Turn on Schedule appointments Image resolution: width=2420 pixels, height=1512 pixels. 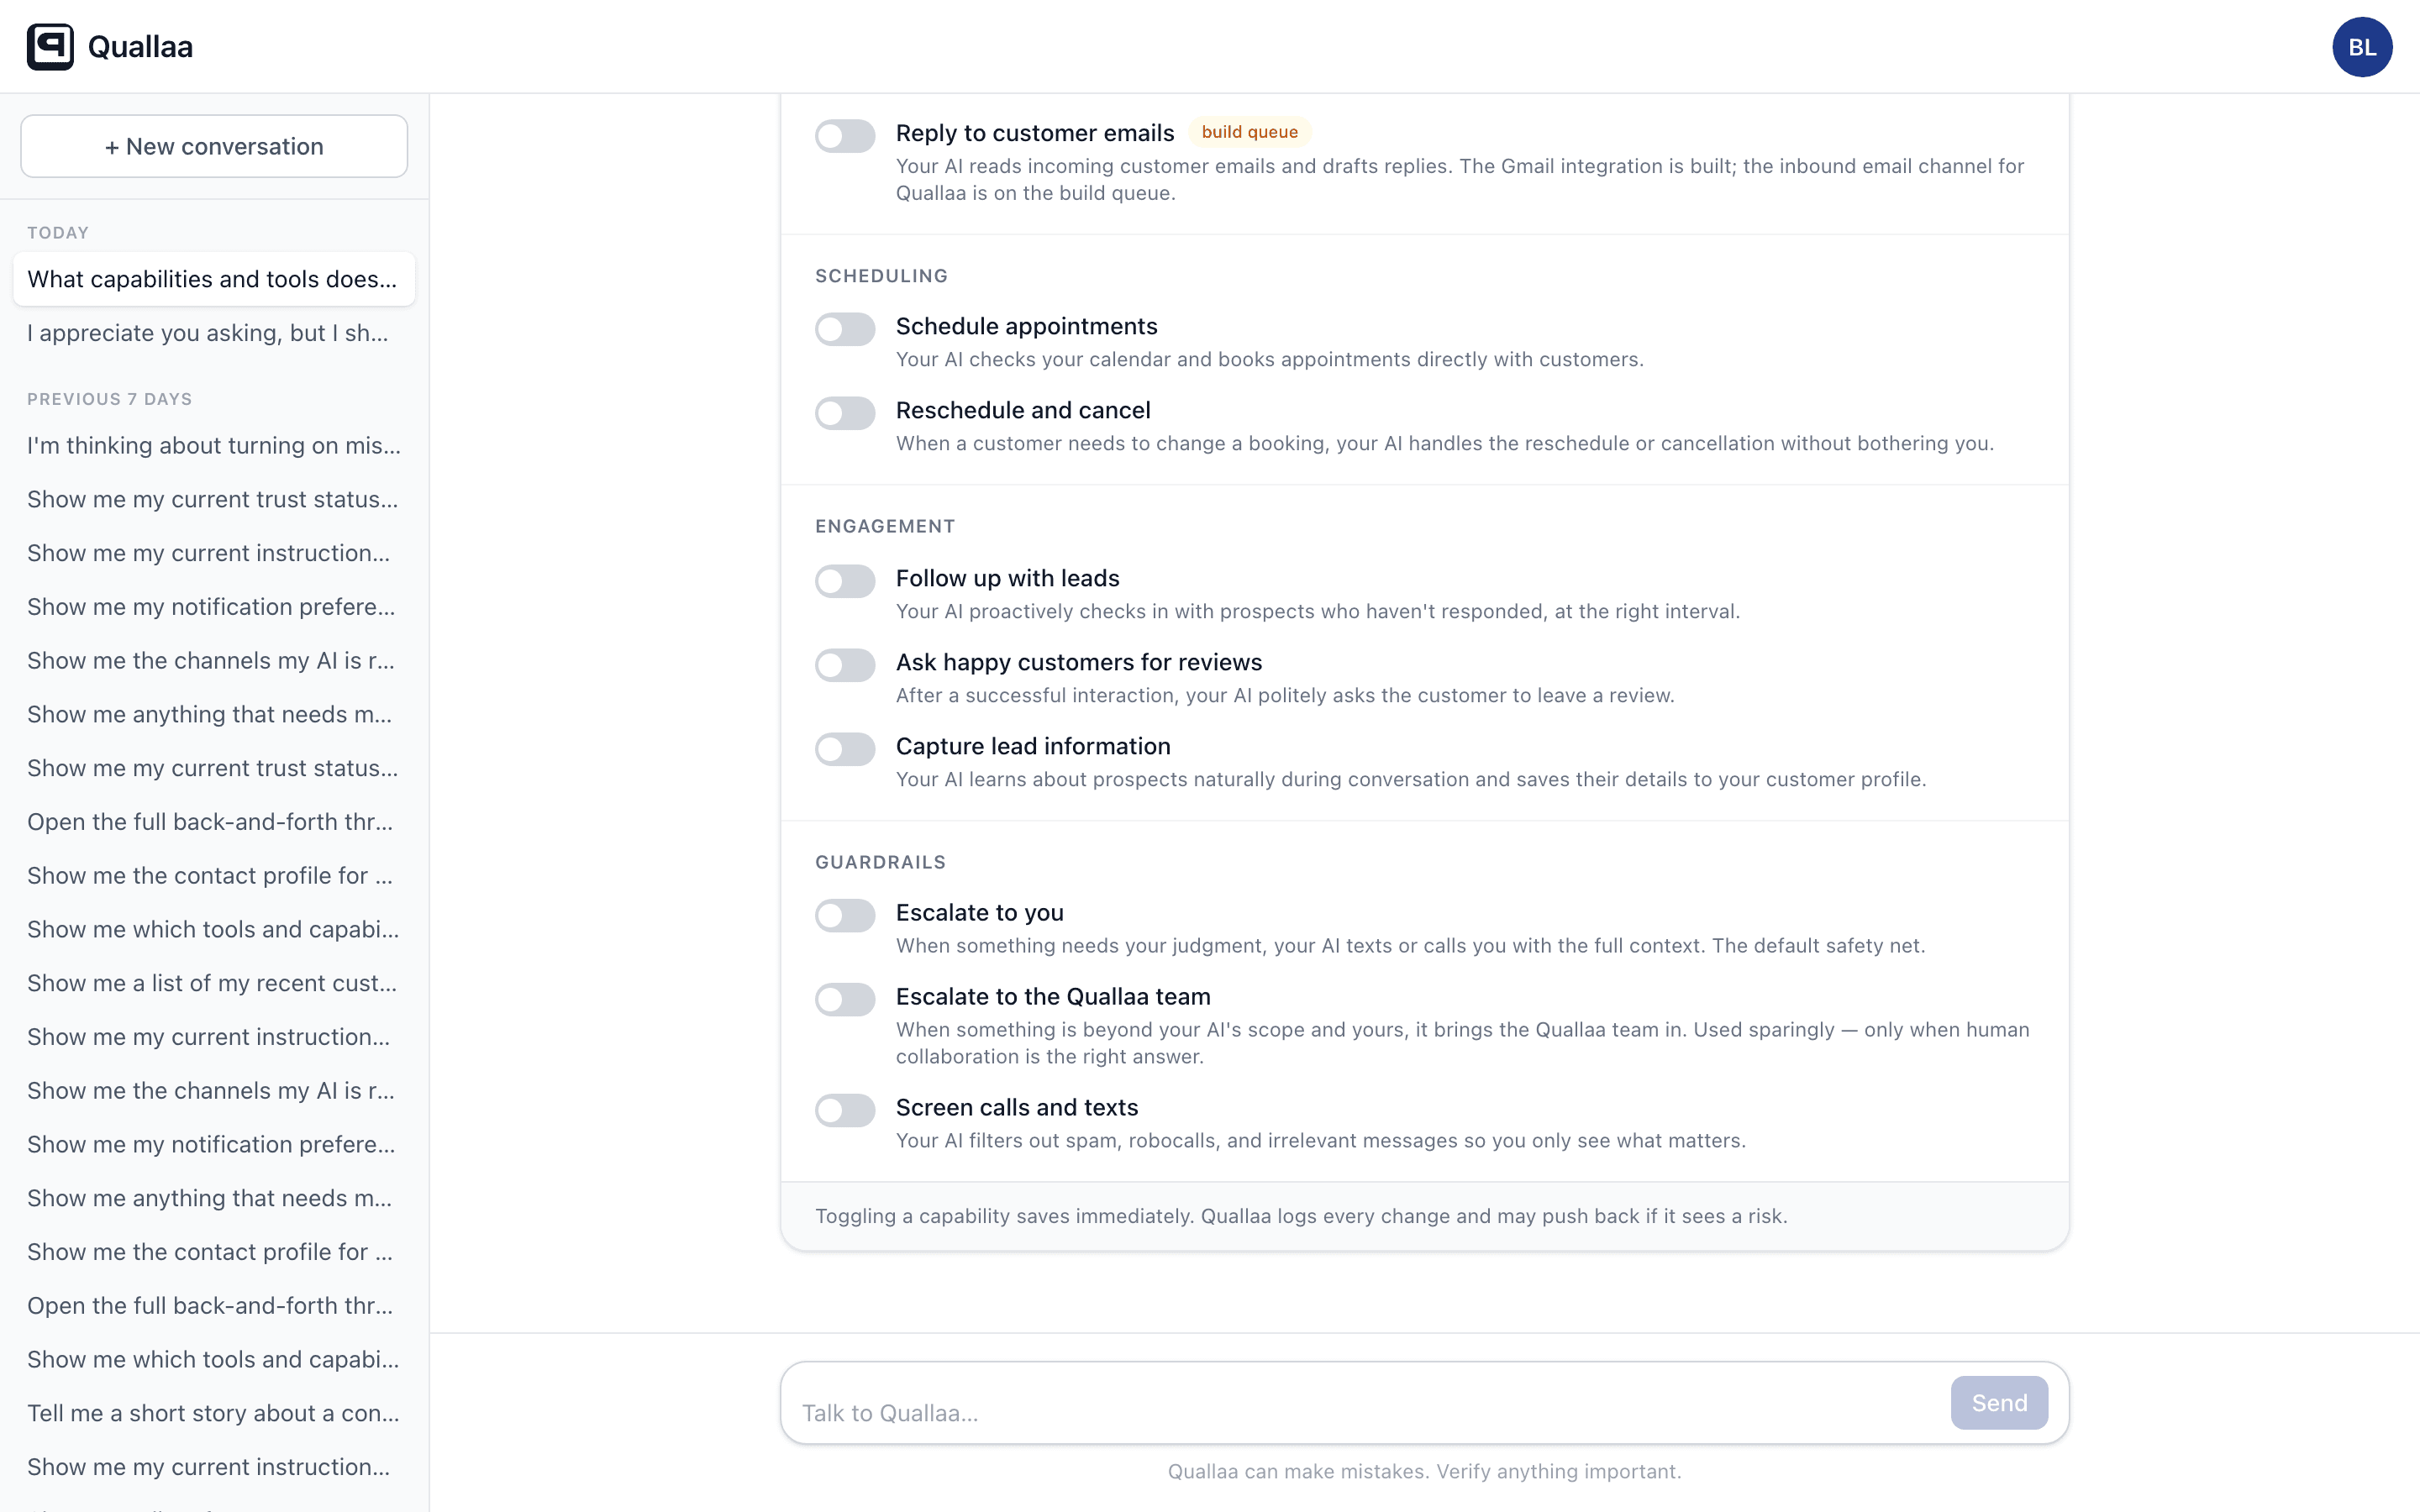[x=844, y=329]
